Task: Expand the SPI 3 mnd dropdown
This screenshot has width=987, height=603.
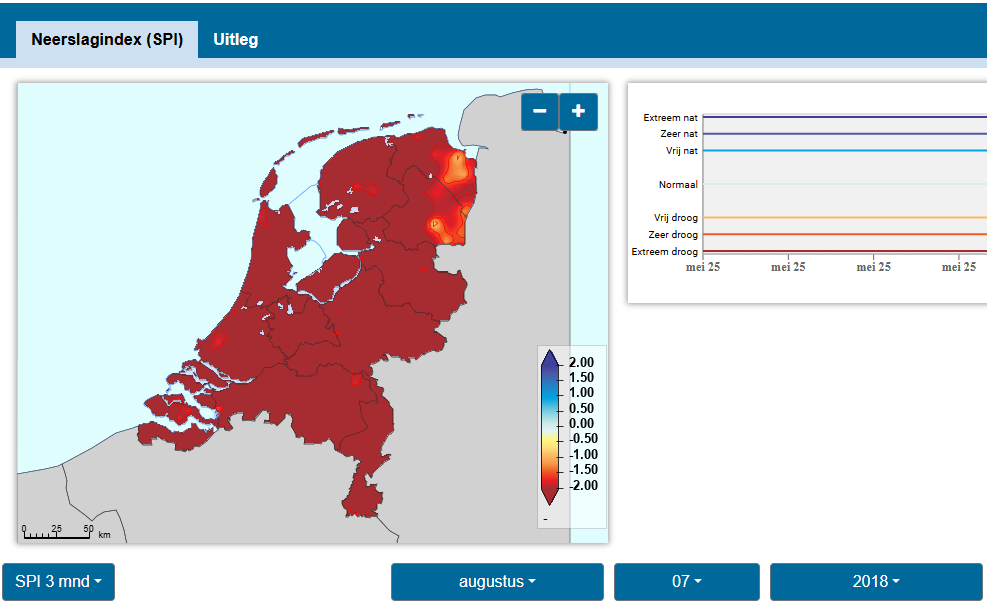Action: click(x=59, y=582)
